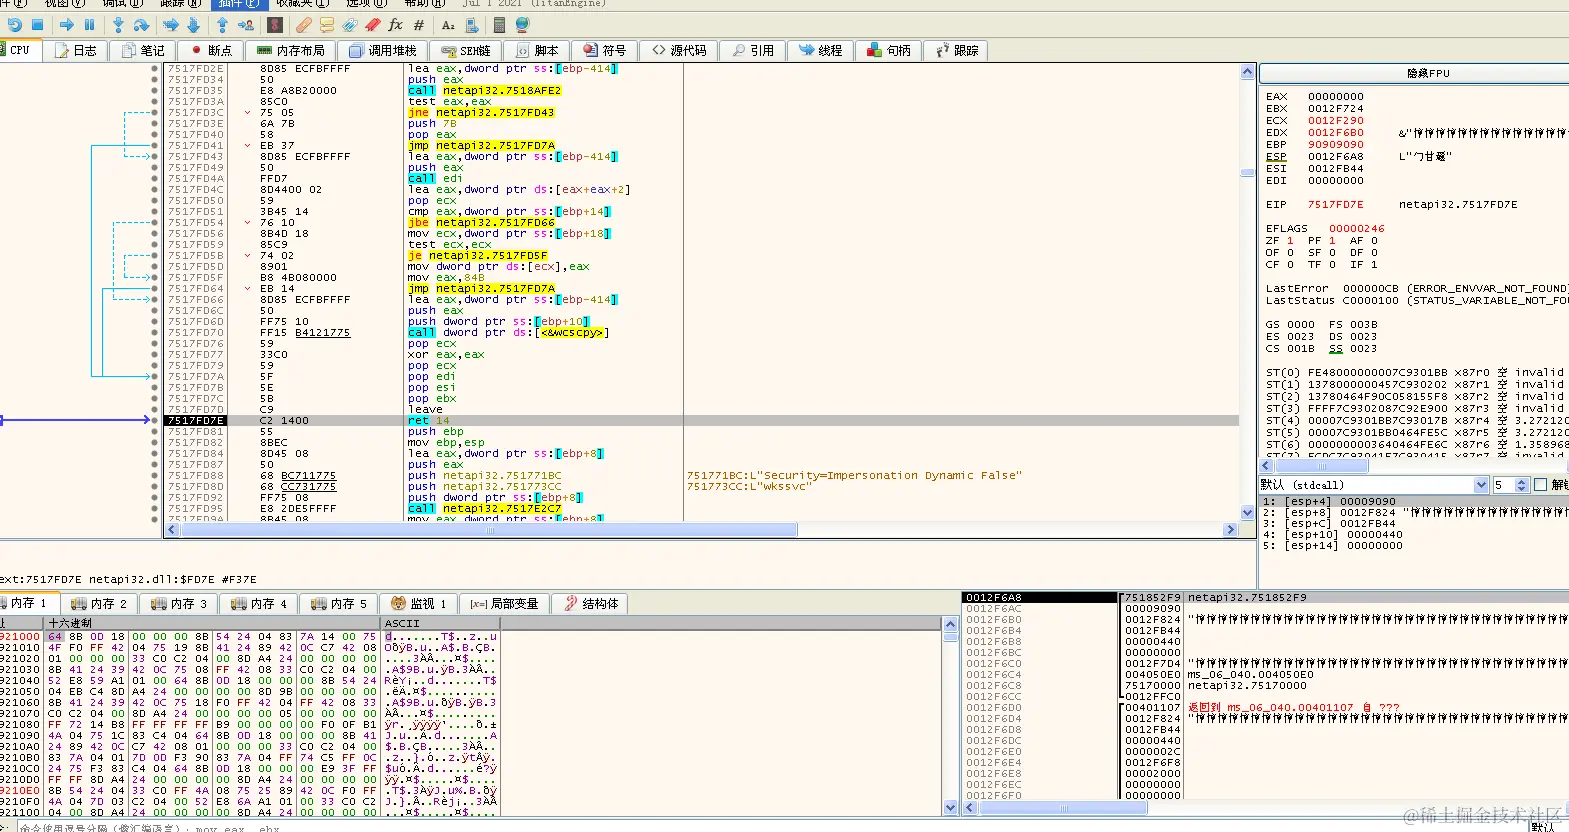Toggle breakpoint bullet at address 7517FD95
This screenshot has width=1569, height=832.
point(154,509)
